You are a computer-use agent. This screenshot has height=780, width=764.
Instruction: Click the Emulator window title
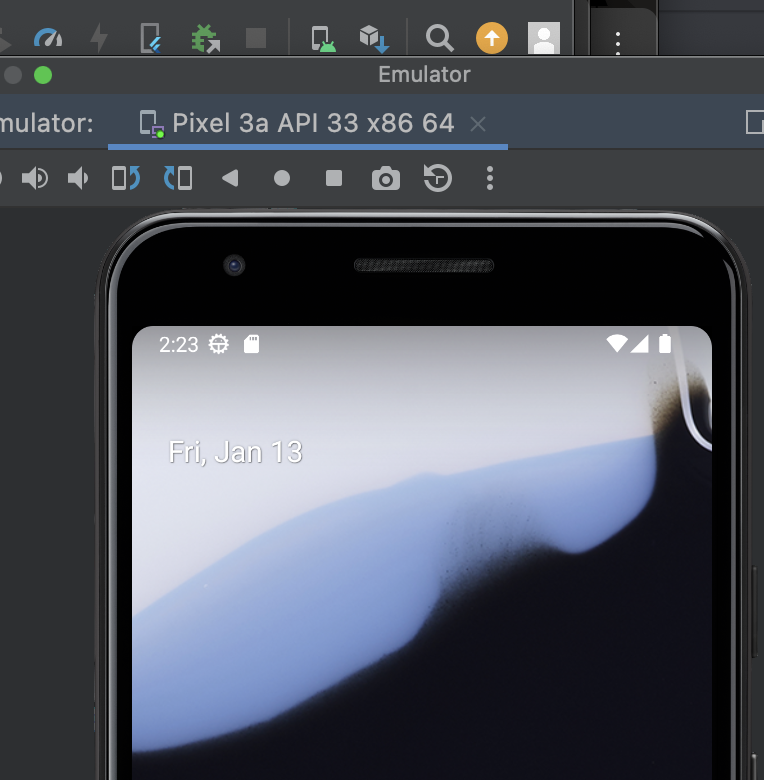tap(424, 75)
